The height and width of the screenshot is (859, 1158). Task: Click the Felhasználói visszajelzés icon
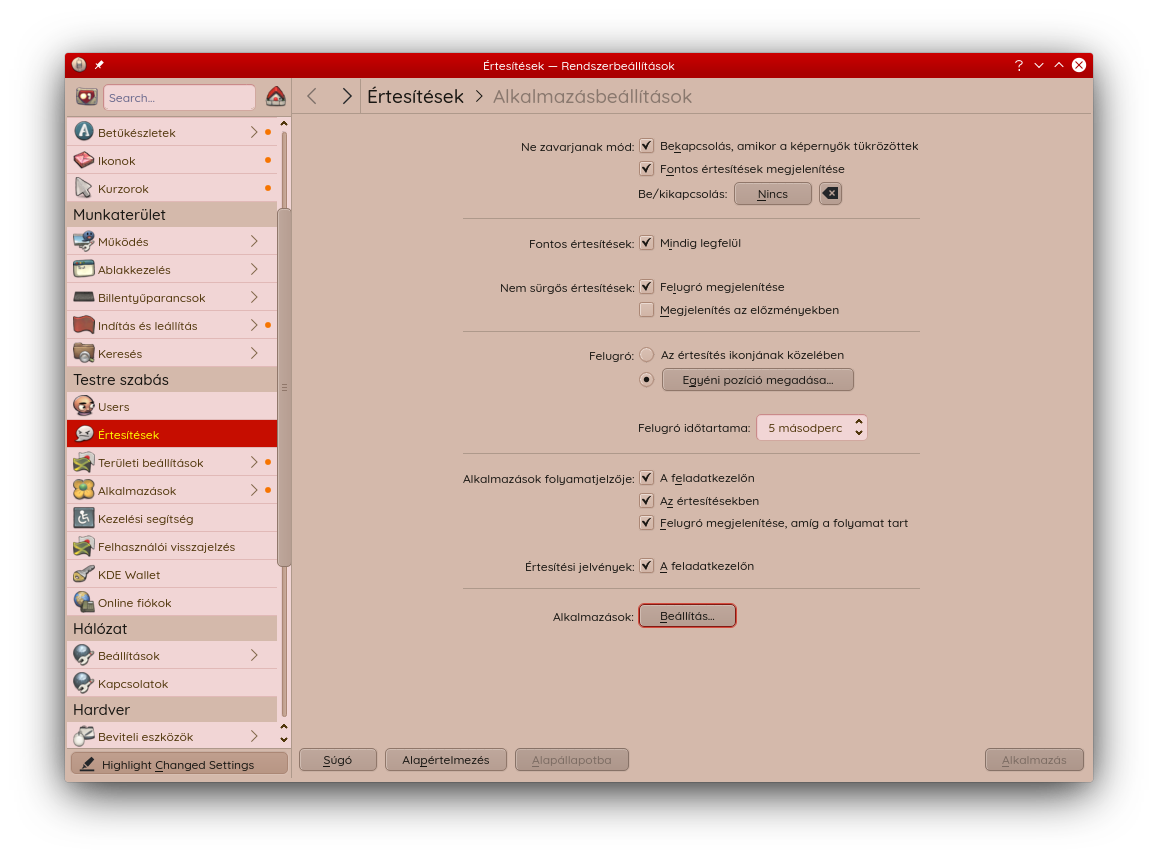[83, 546]
